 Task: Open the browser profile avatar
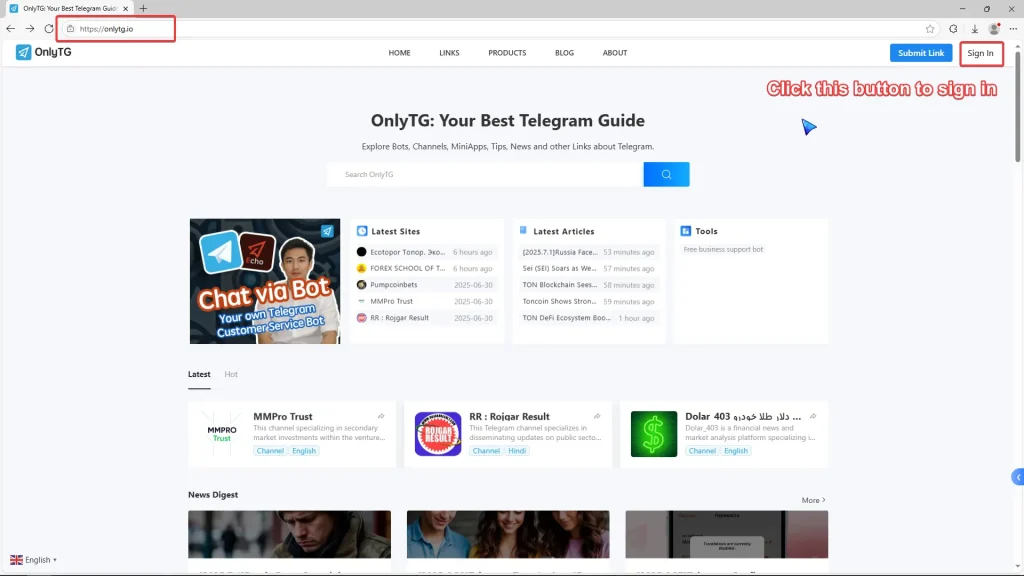[x=994, y=29]
